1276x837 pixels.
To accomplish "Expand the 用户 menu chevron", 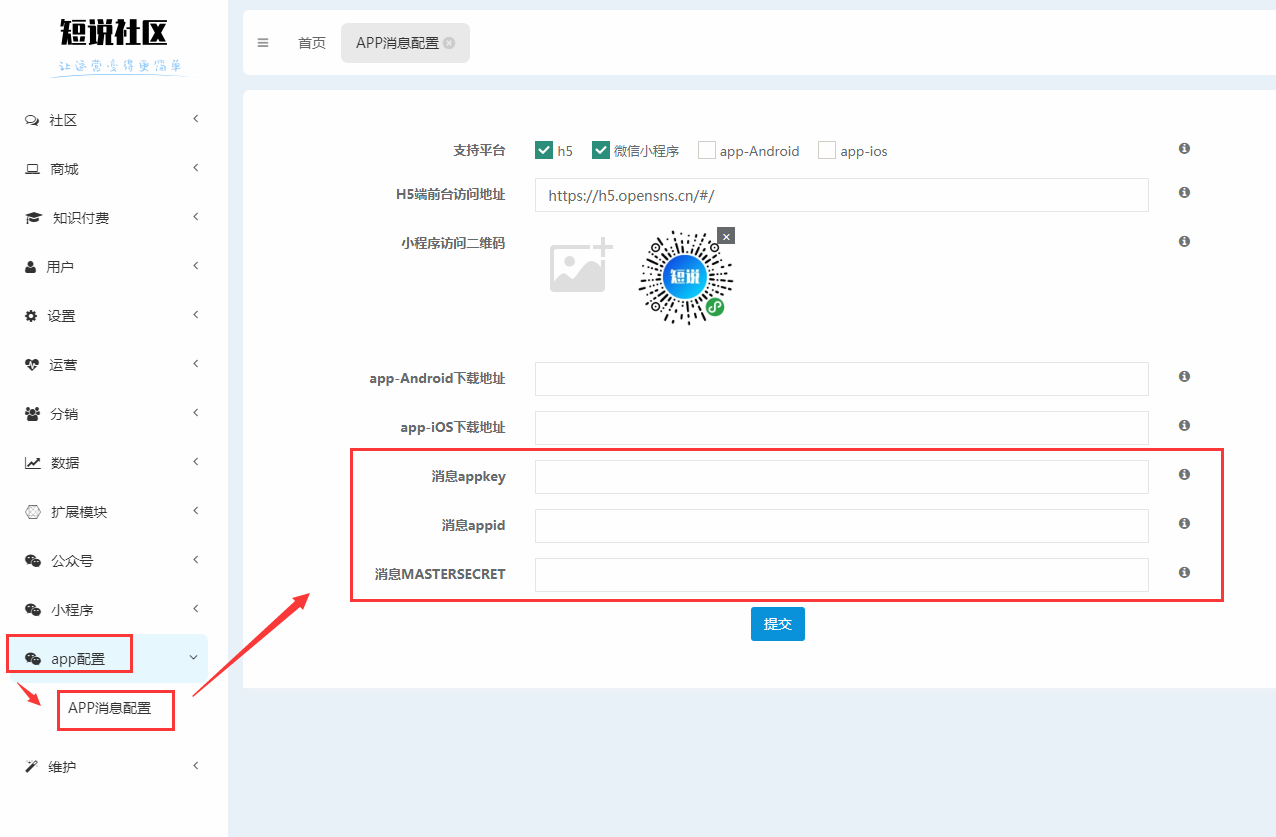I will [196, 266].
